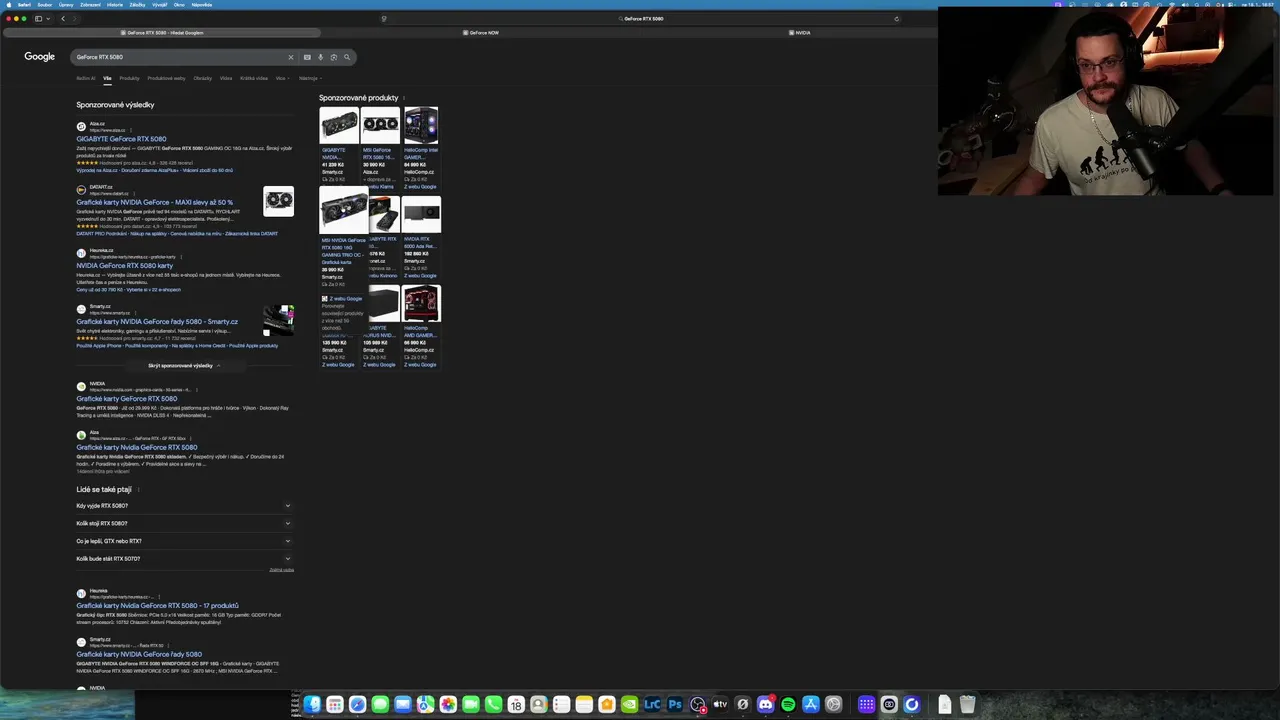The image size is (1280, 720).
Task: Open Launchpad in the Dock
Action: [x=335, y=705]
